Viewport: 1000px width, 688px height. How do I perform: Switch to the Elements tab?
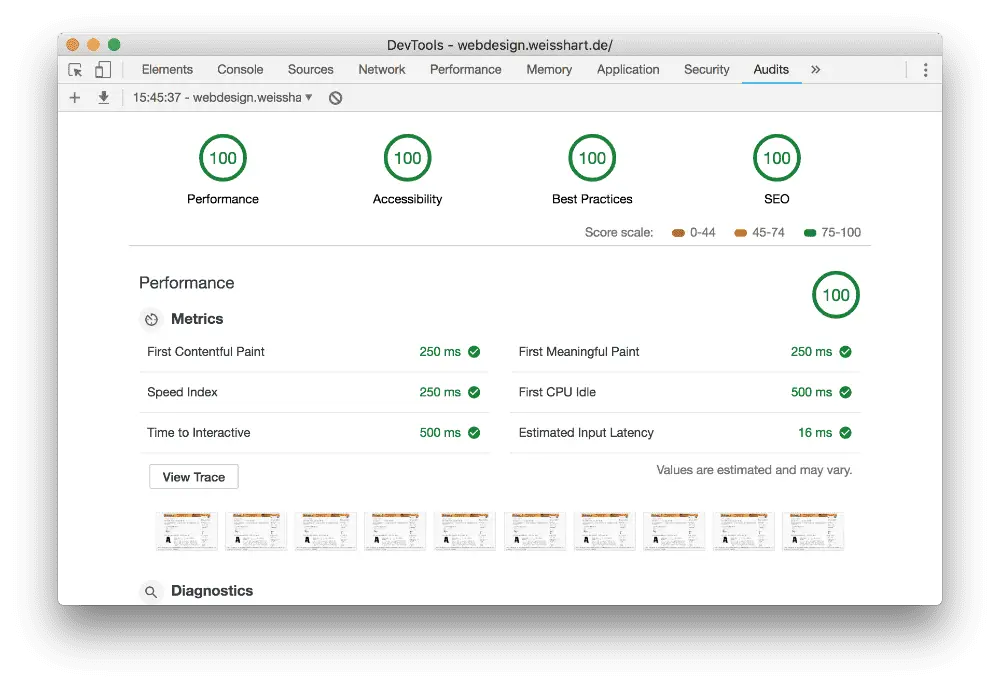167,70
